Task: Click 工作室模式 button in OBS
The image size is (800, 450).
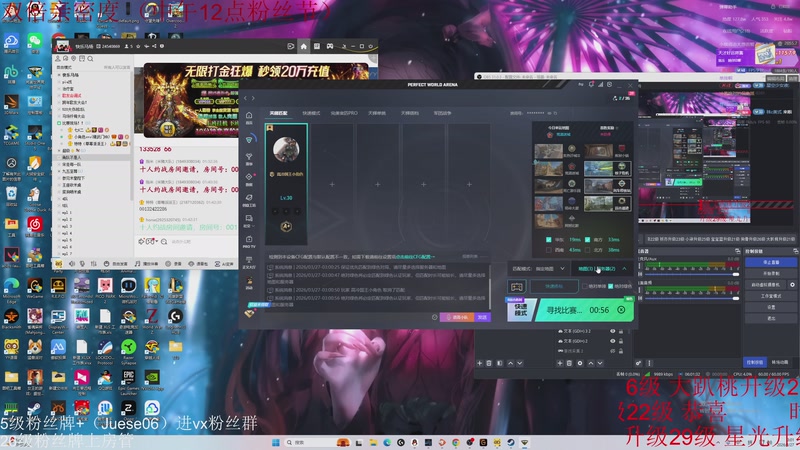Action: 771,296
